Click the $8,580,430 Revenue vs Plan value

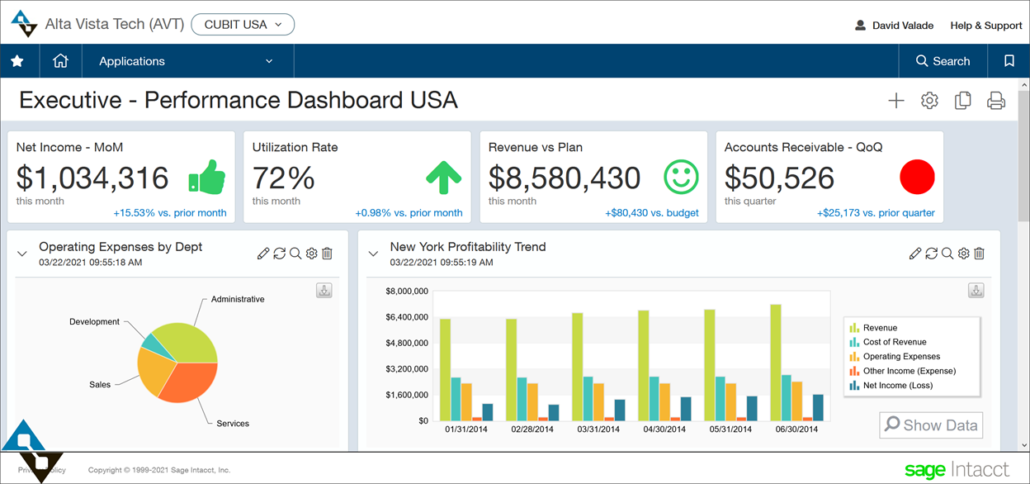(565, 178)
